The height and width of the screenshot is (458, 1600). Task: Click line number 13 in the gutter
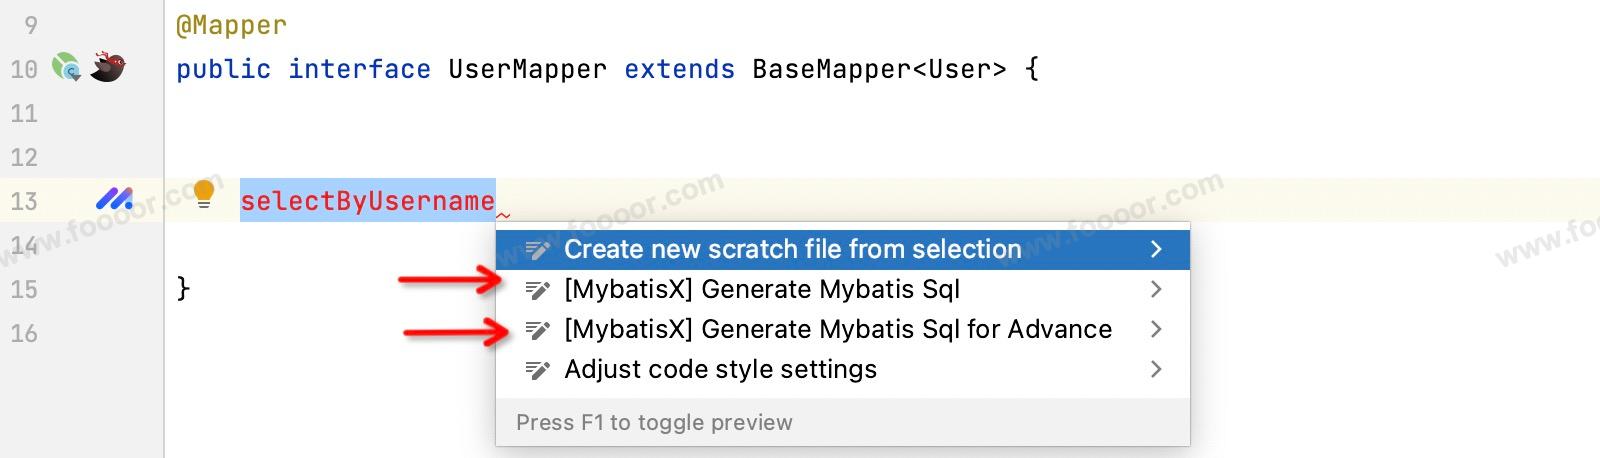point(24,201)
